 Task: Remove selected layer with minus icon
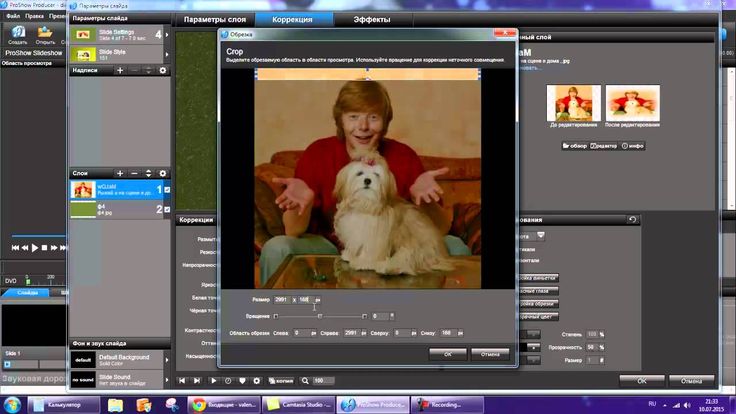(x=134, y=173)
